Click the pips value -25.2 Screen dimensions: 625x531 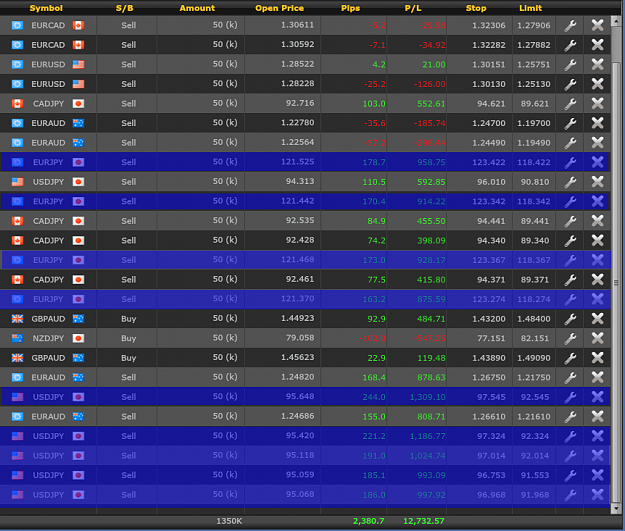pyautogui.click(x=375, y=84)
